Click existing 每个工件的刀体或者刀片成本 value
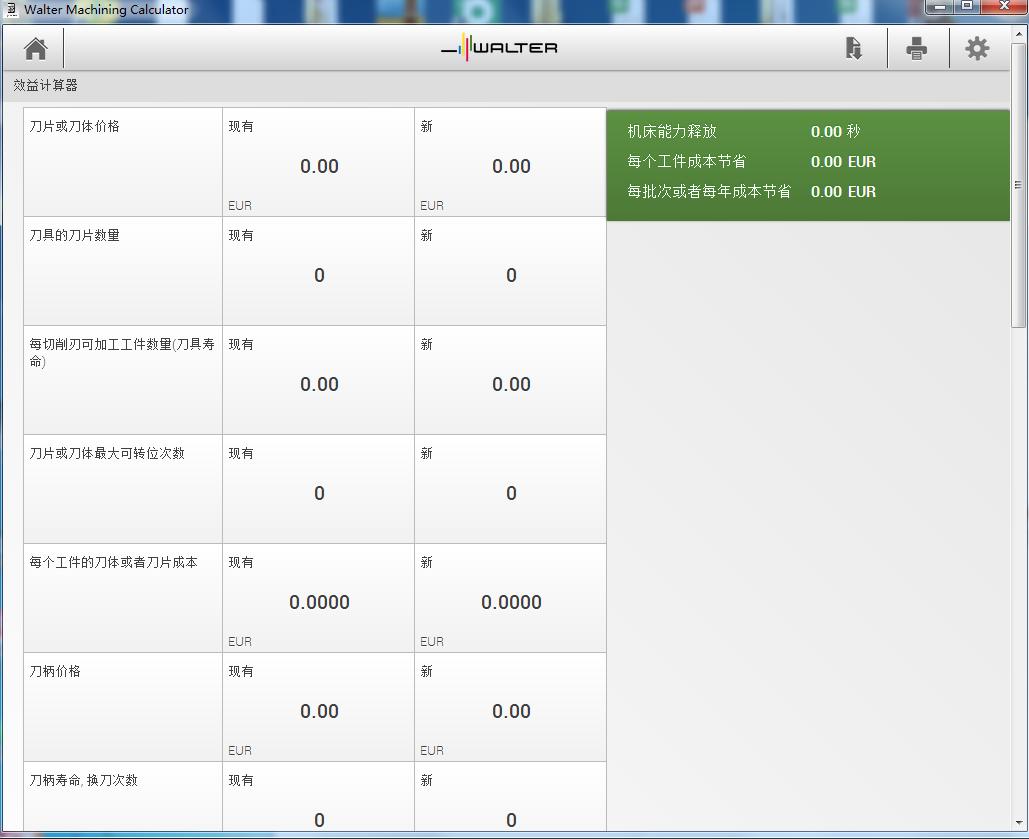The width and height of the screenshot is (1029, 839). pos(319,602)
